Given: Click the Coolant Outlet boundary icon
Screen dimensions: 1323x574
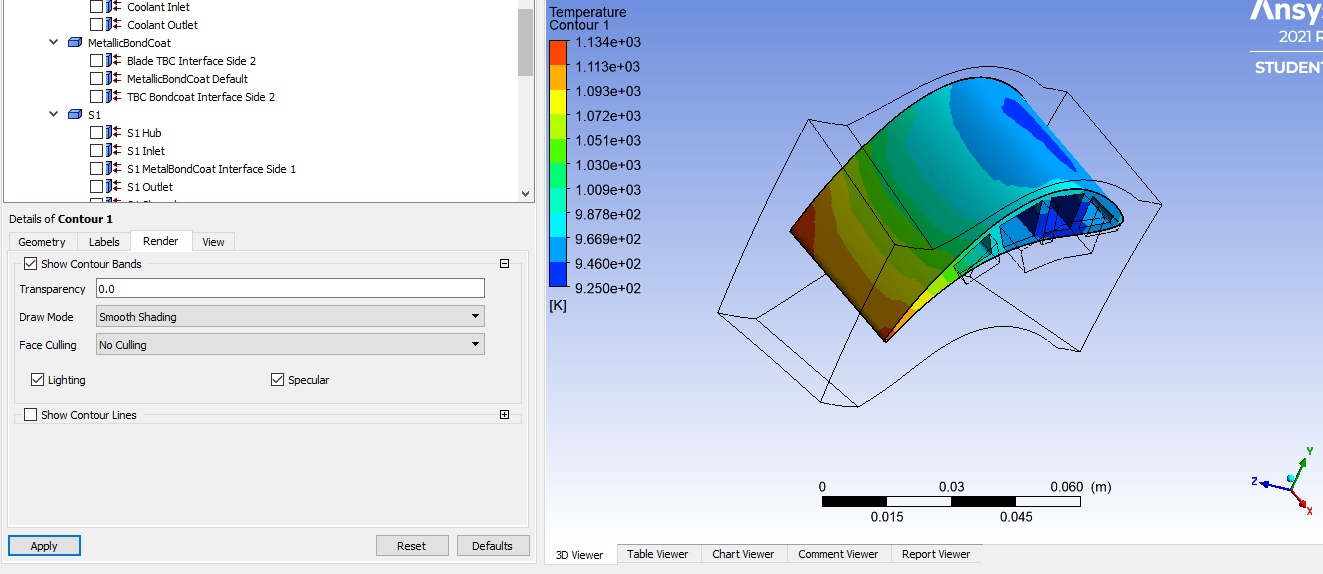Looking at the screenshot, I should pyautogui.click(x=115, y=25).
